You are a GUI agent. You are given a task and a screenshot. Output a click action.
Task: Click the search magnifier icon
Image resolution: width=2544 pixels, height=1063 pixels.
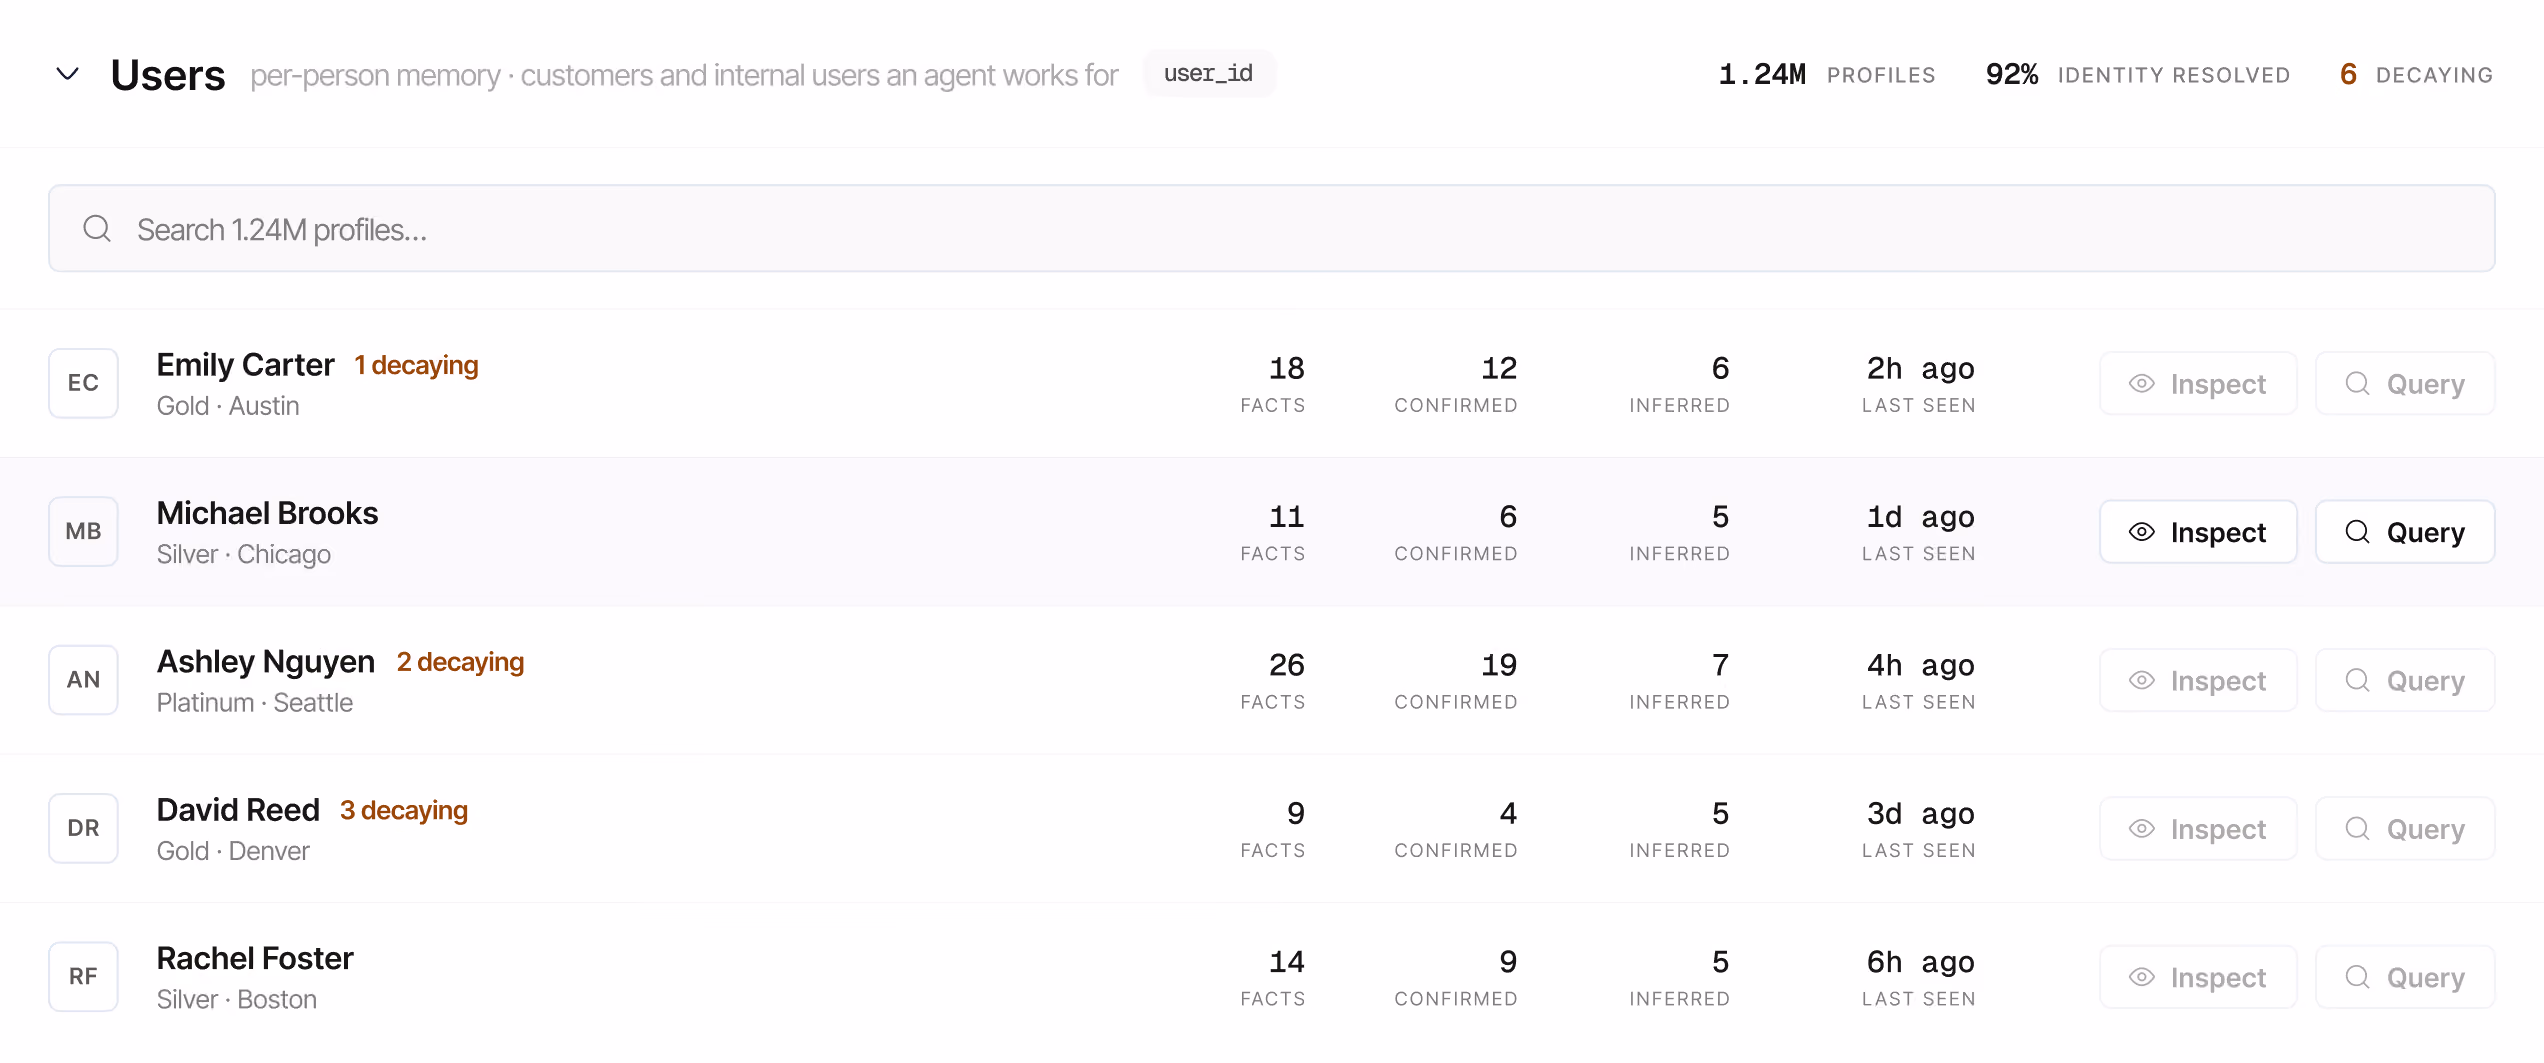coord(97,229)
